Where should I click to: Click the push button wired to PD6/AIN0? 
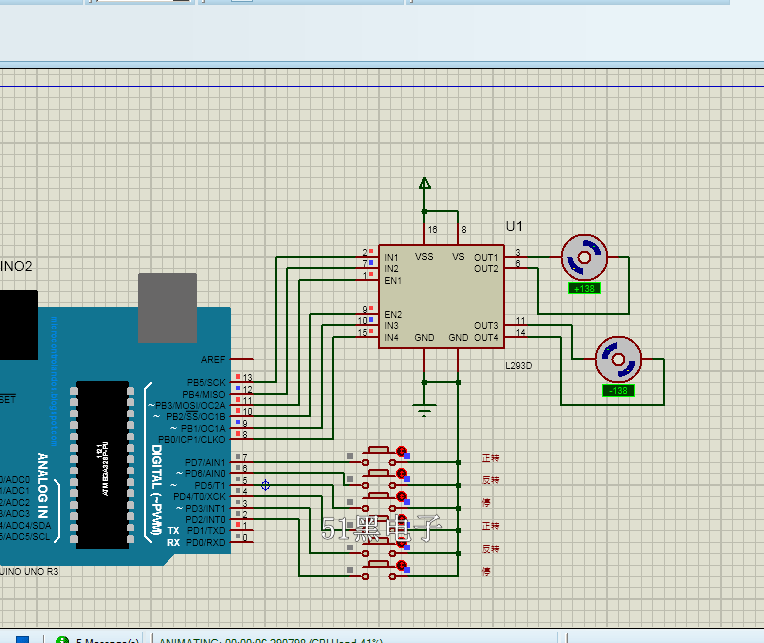(379, 478)
